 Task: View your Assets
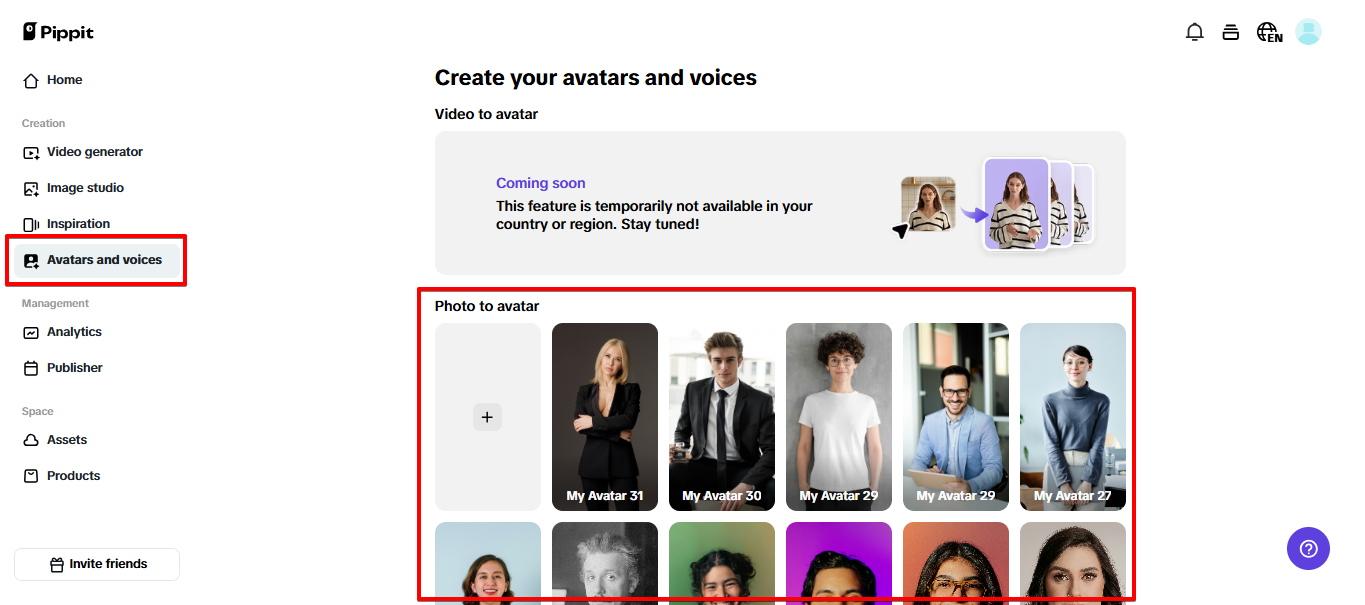point(66,439)
